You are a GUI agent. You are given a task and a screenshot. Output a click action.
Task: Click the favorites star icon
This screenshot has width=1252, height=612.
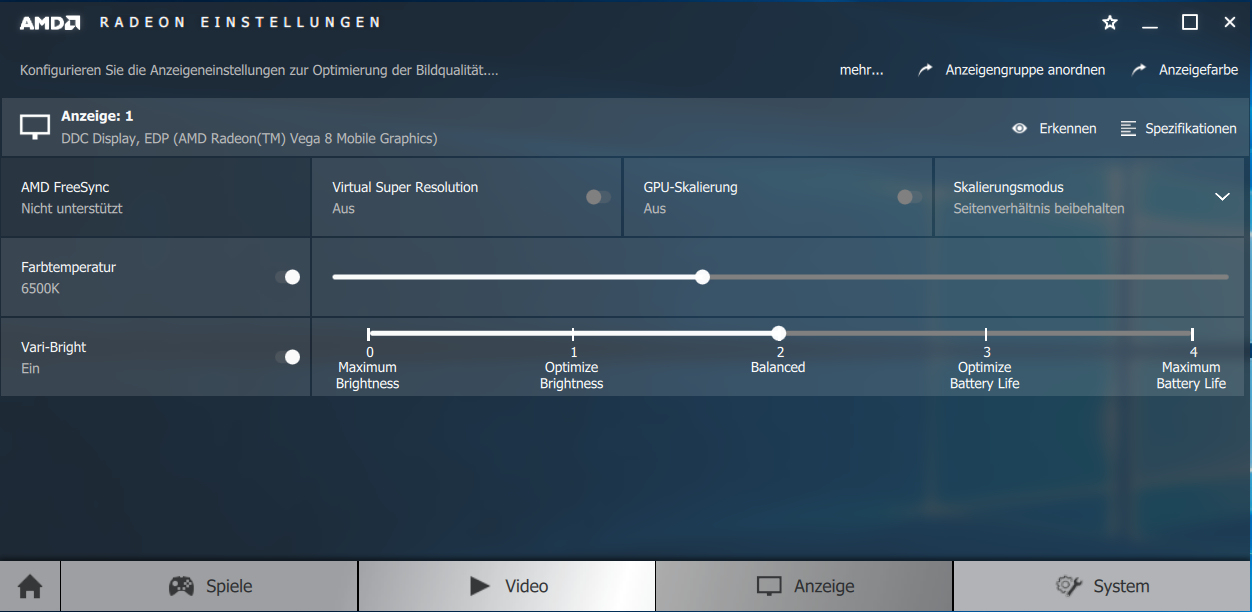[1110, 22]
